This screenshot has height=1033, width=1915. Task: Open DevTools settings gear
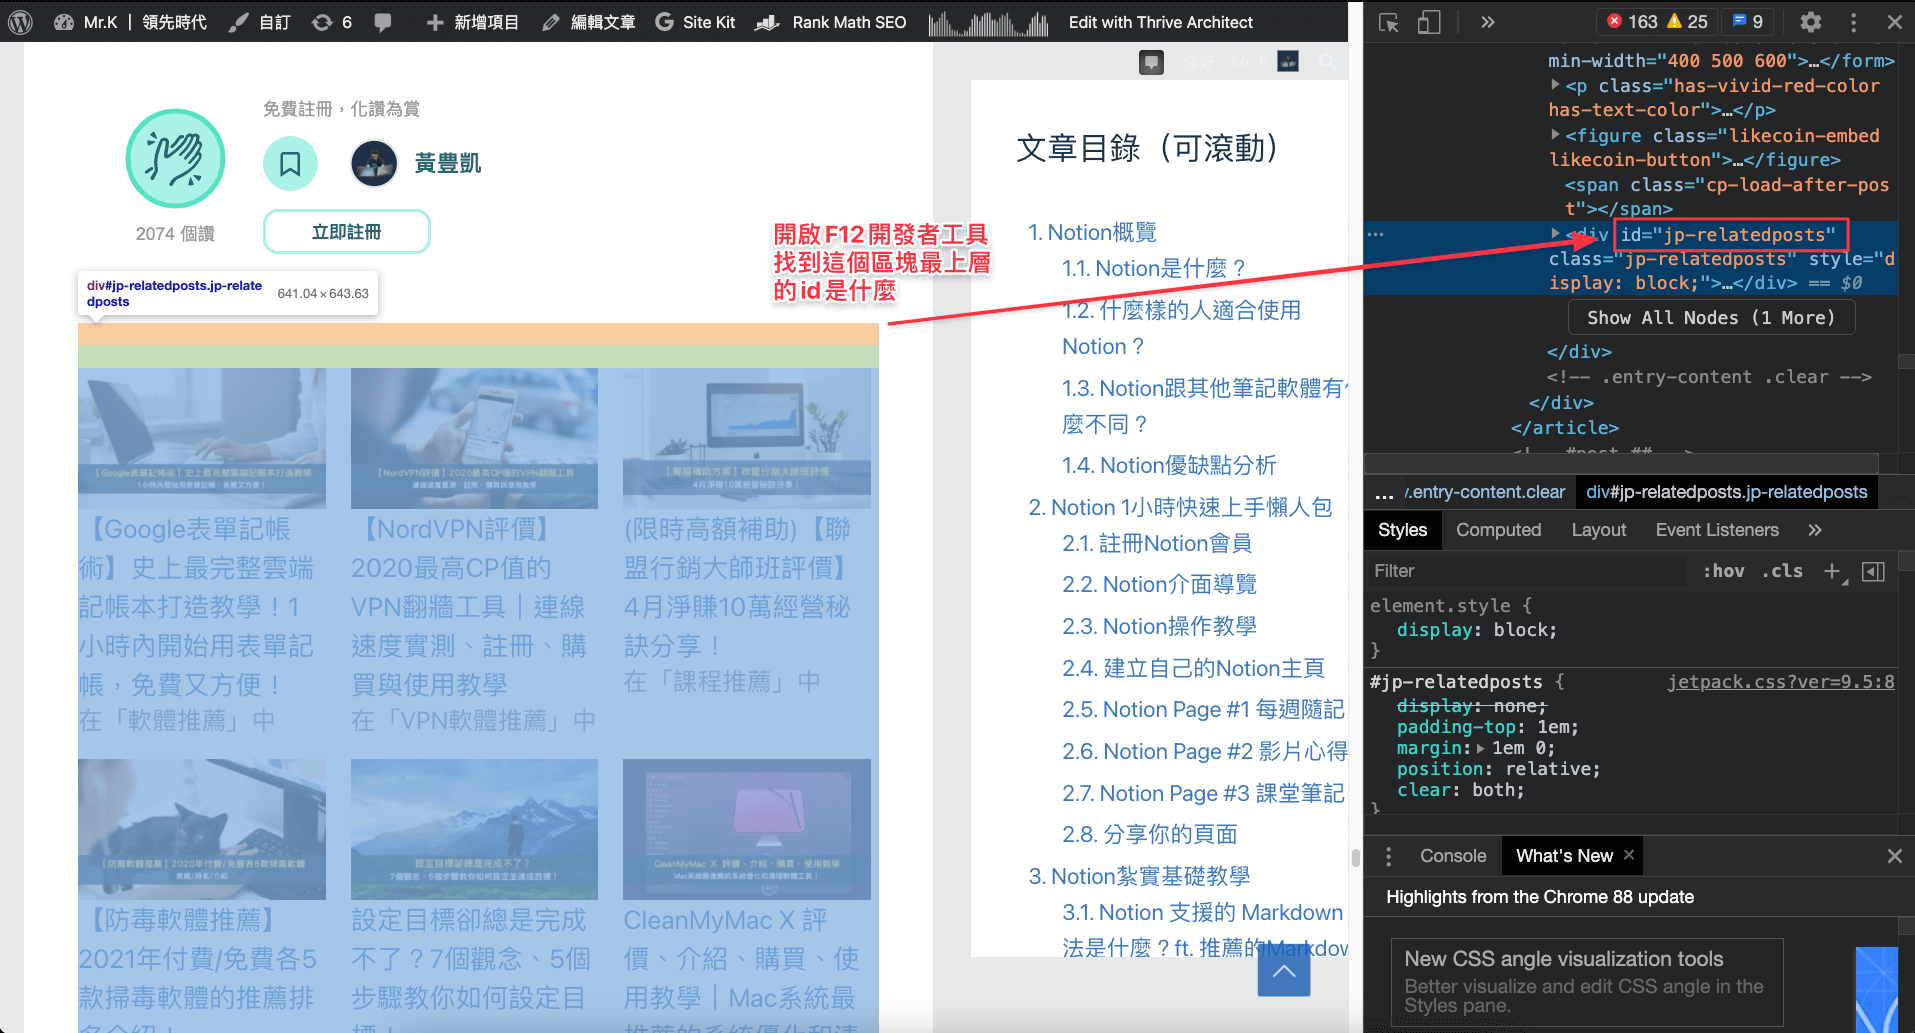(x=1811, y=22)
